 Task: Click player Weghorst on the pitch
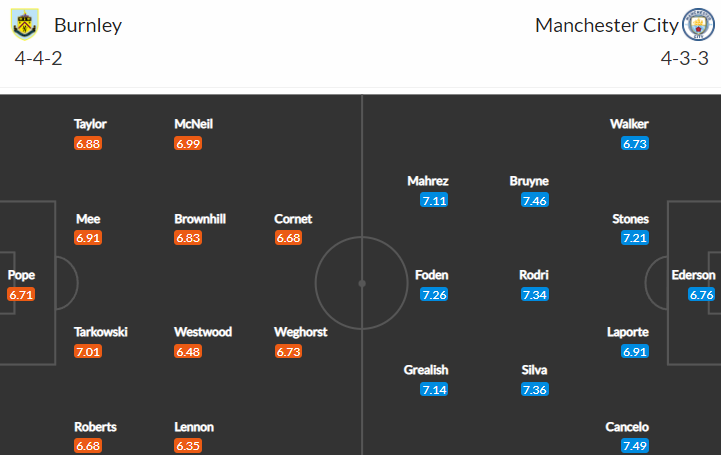point(301,332)
